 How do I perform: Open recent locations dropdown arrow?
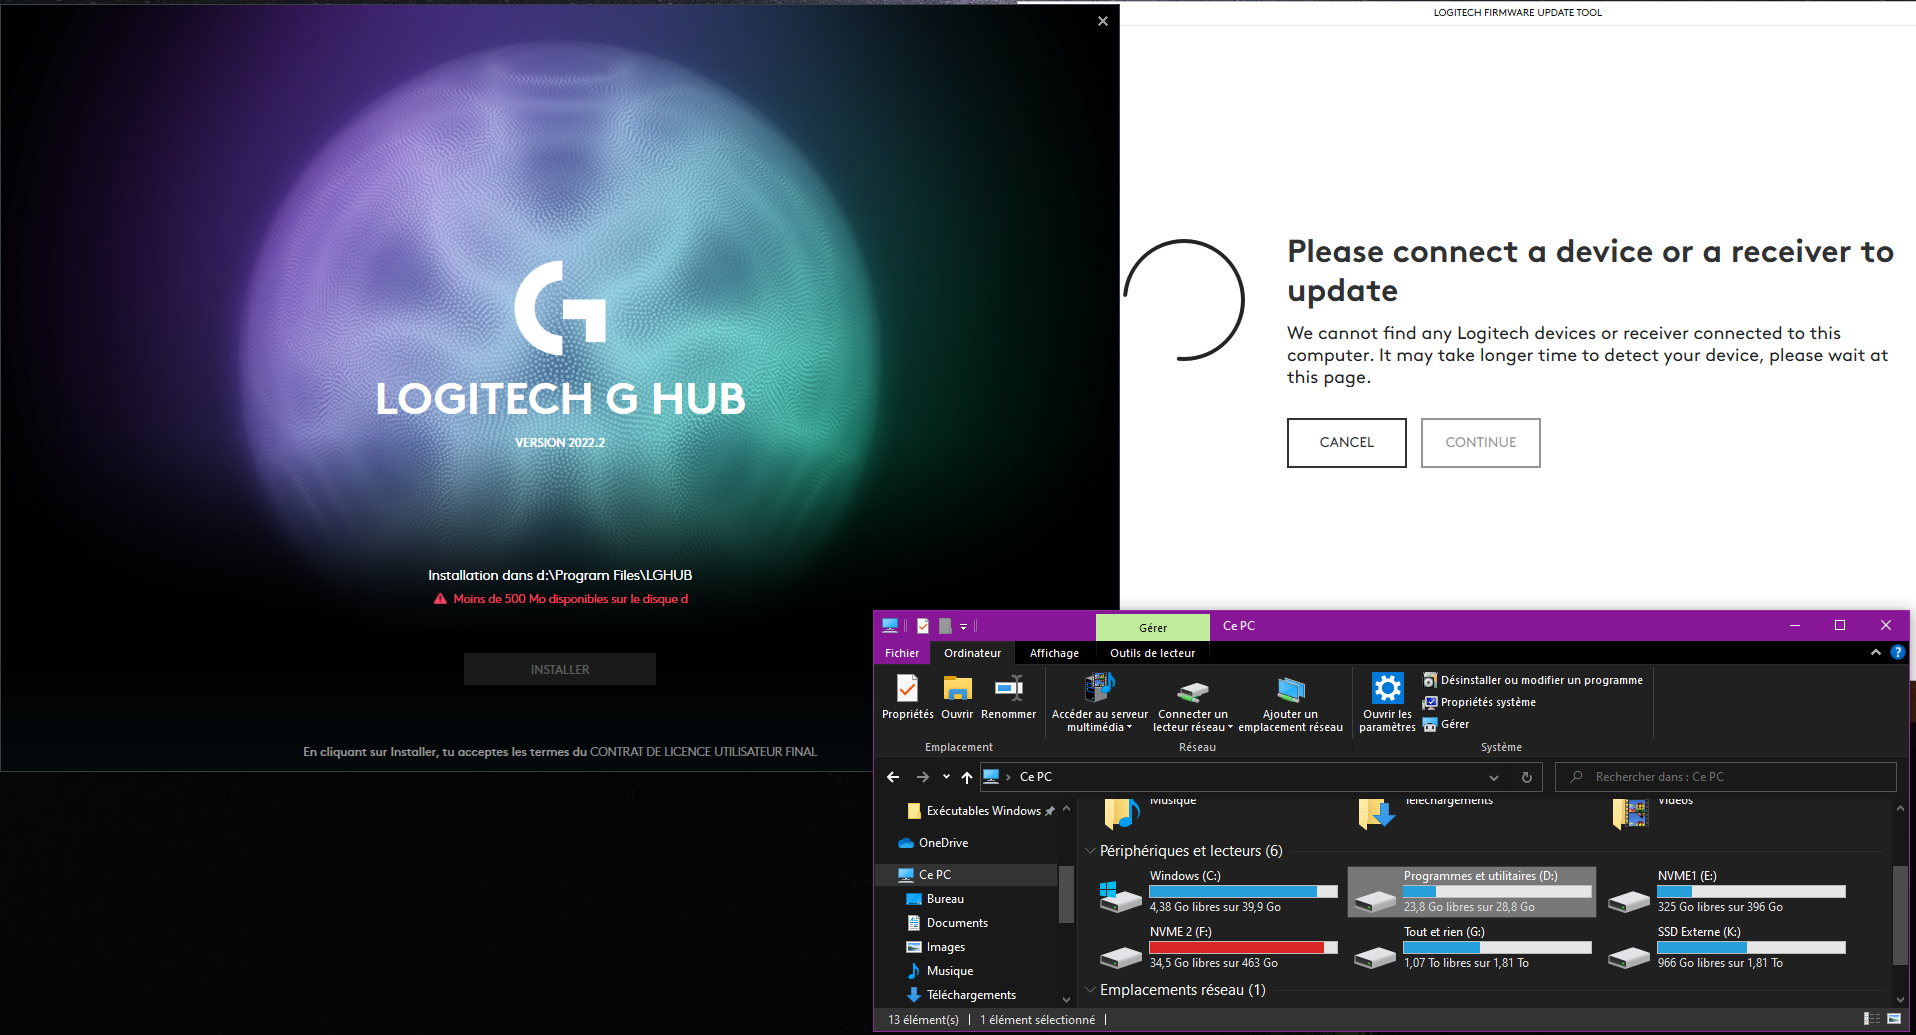pos(946,777)
